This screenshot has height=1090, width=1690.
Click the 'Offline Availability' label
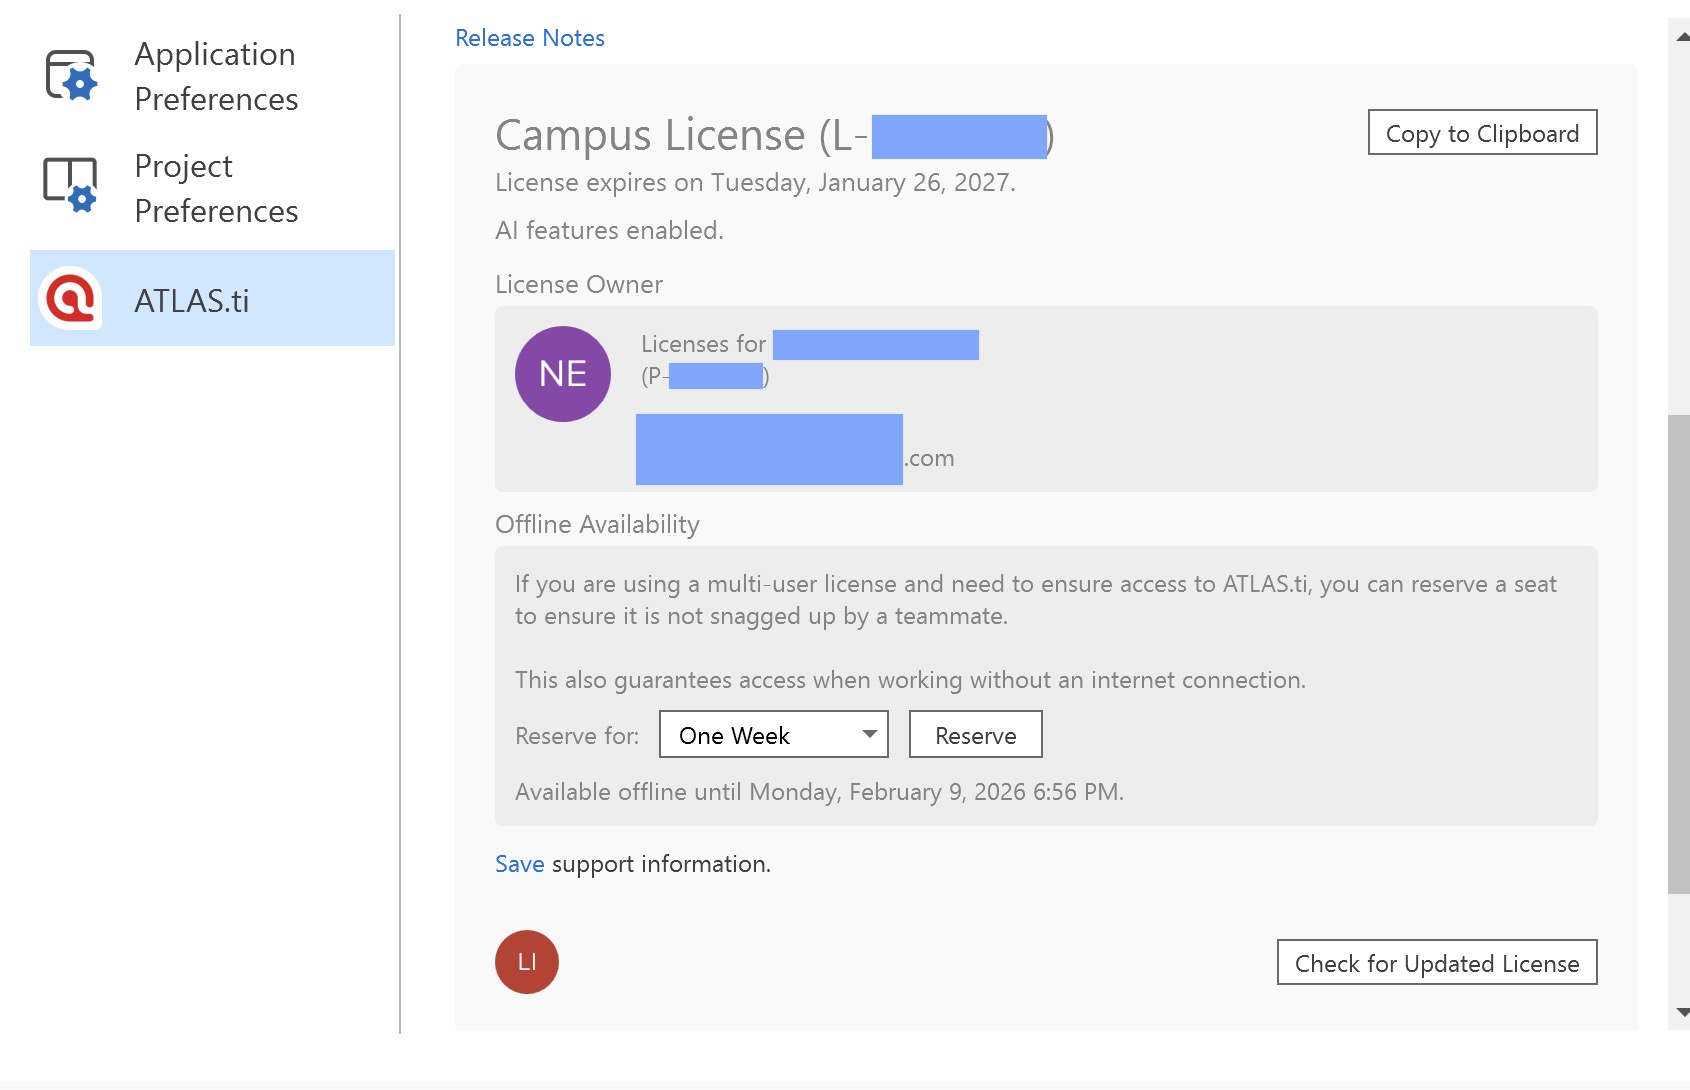click(597, 524)
